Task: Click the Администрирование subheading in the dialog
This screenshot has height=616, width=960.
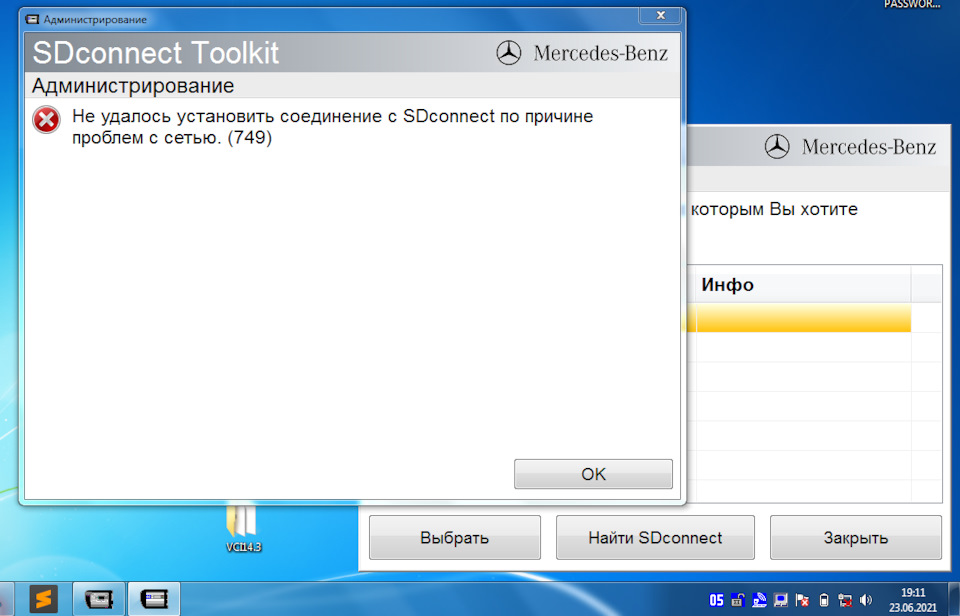Action: (133, 86)
